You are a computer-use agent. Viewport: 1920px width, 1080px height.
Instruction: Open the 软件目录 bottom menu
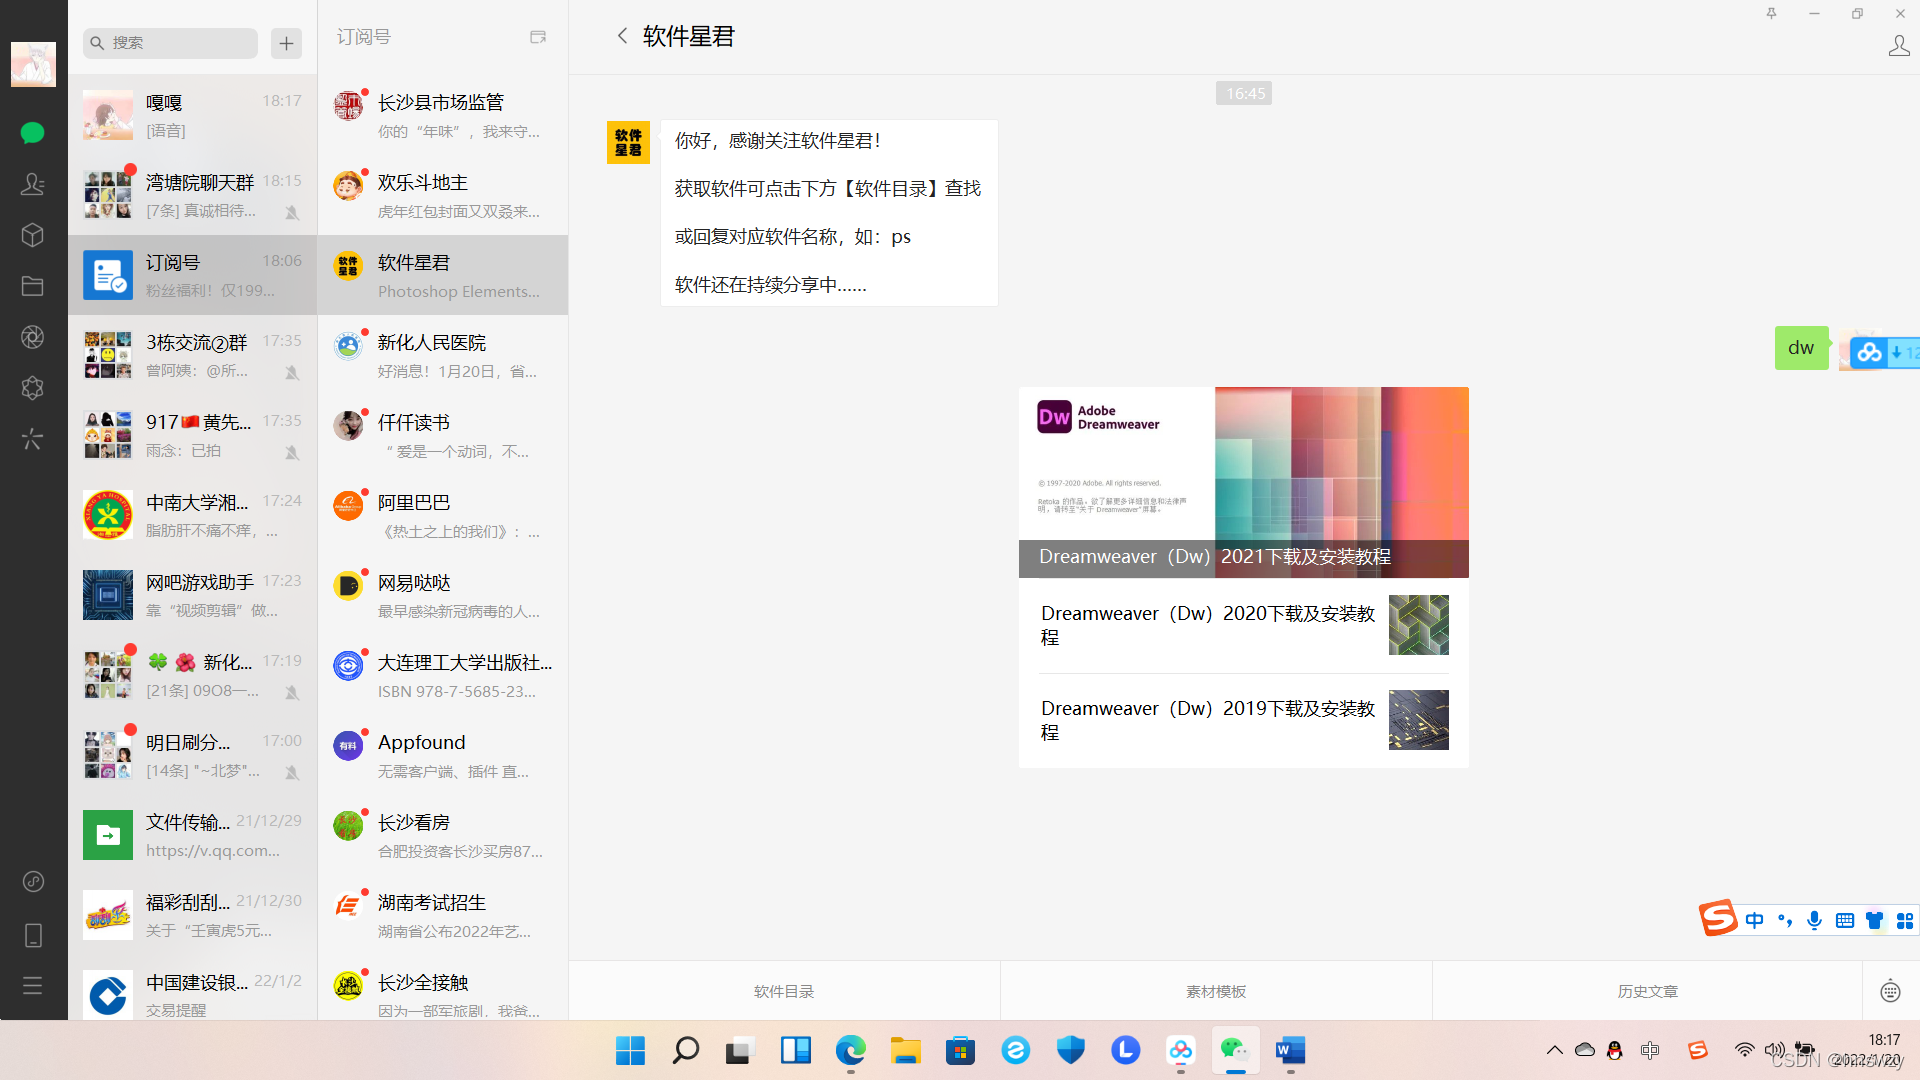click(784, 991)
